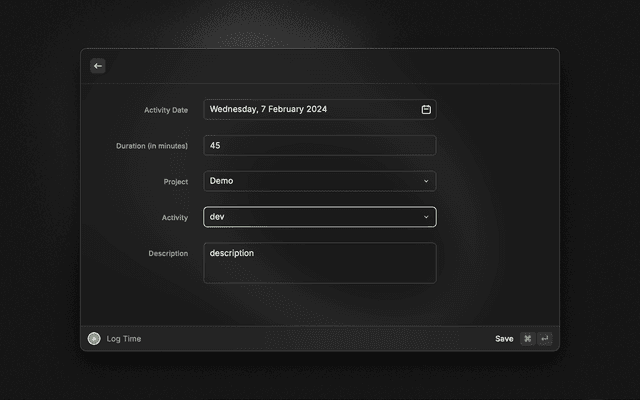Screen dimensions: 640x400
Task: Click the Activity Date label
Action: [165, 110]
